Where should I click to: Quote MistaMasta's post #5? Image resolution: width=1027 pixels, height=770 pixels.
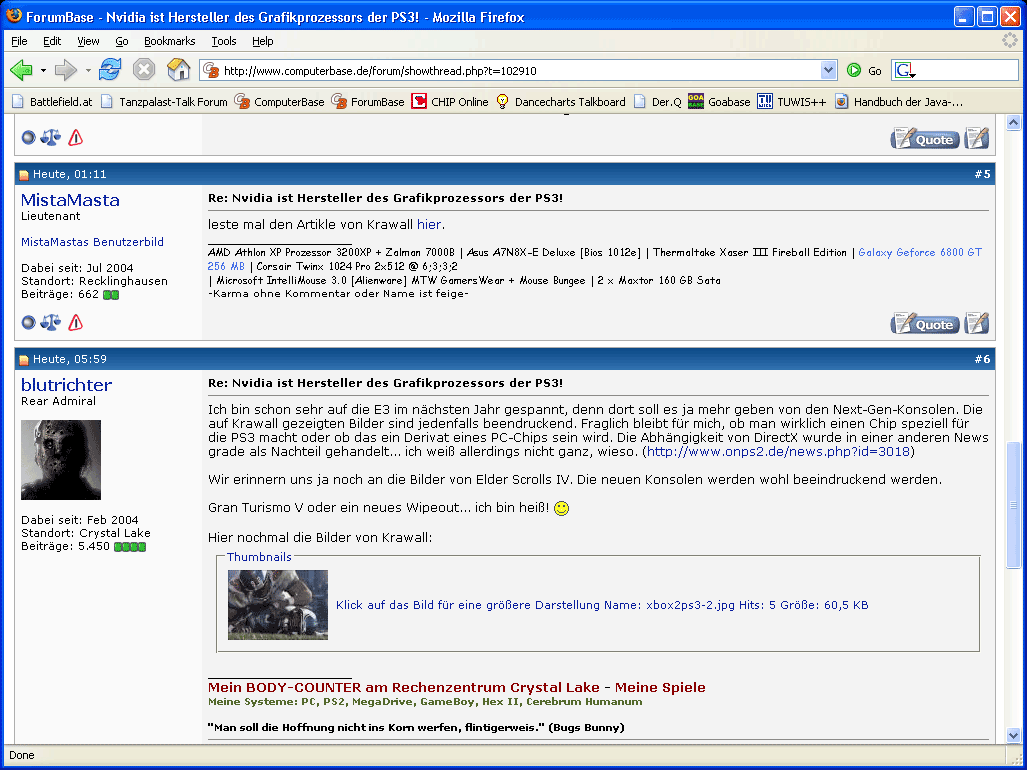[925, 323]
